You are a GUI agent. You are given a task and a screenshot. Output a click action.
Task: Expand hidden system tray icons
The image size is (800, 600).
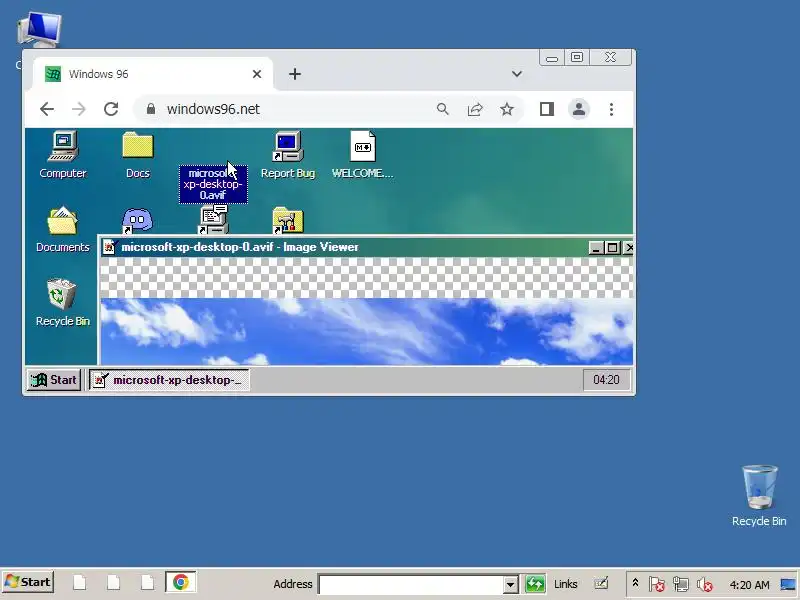[x=635, y=583]
